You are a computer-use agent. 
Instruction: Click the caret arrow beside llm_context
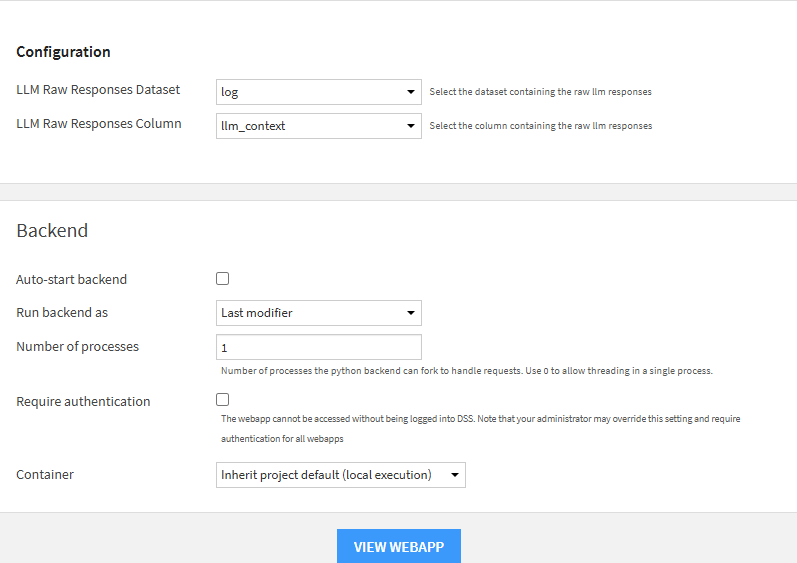point(411,126)
